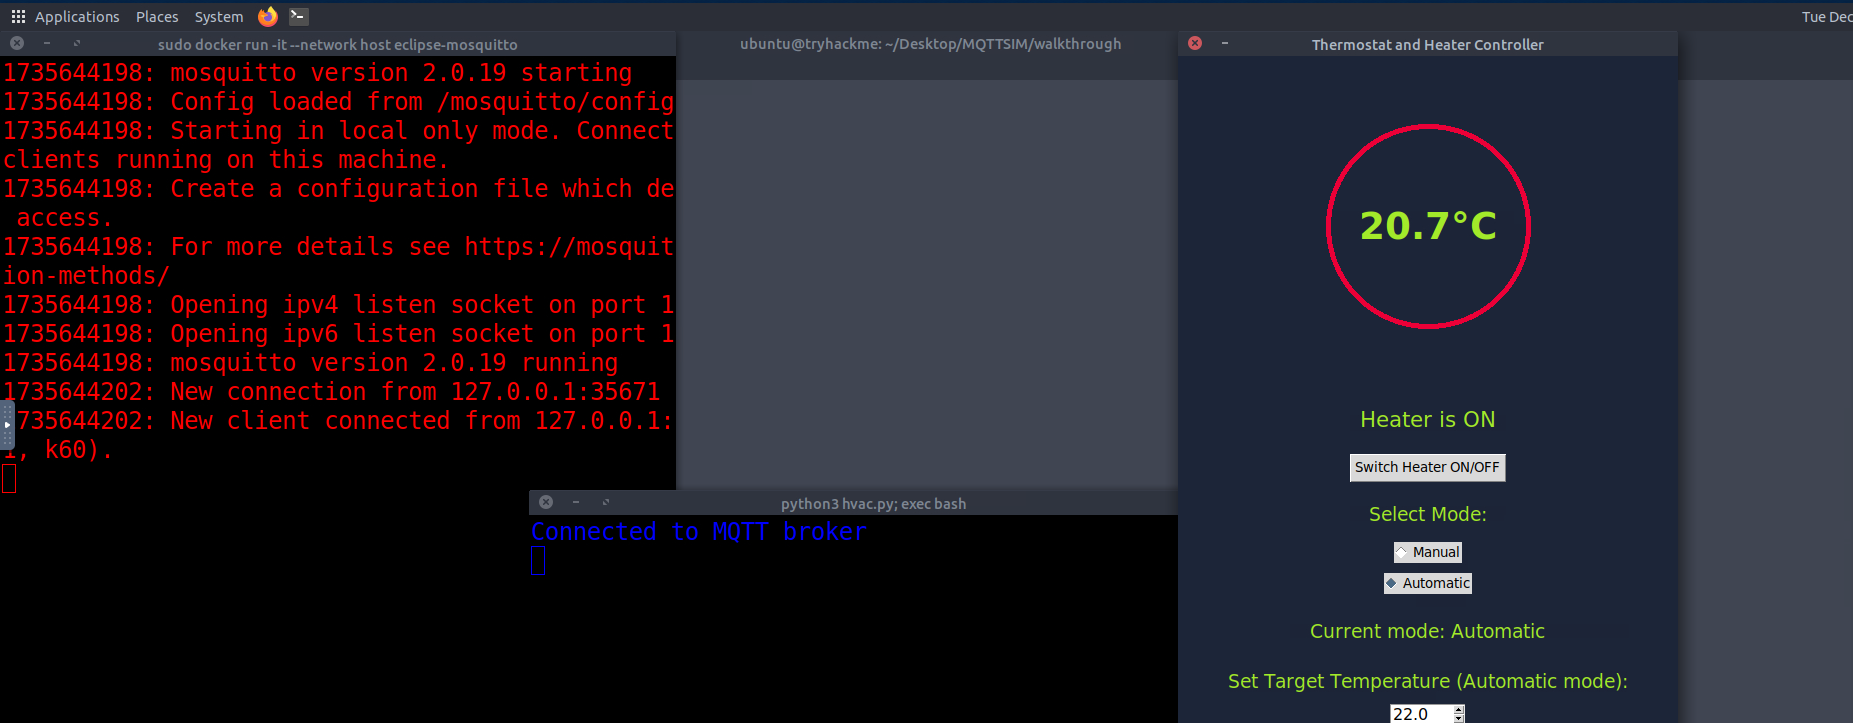Open the Applications menu
This screenshot has height=723, width=1853.
click(66, 16)
